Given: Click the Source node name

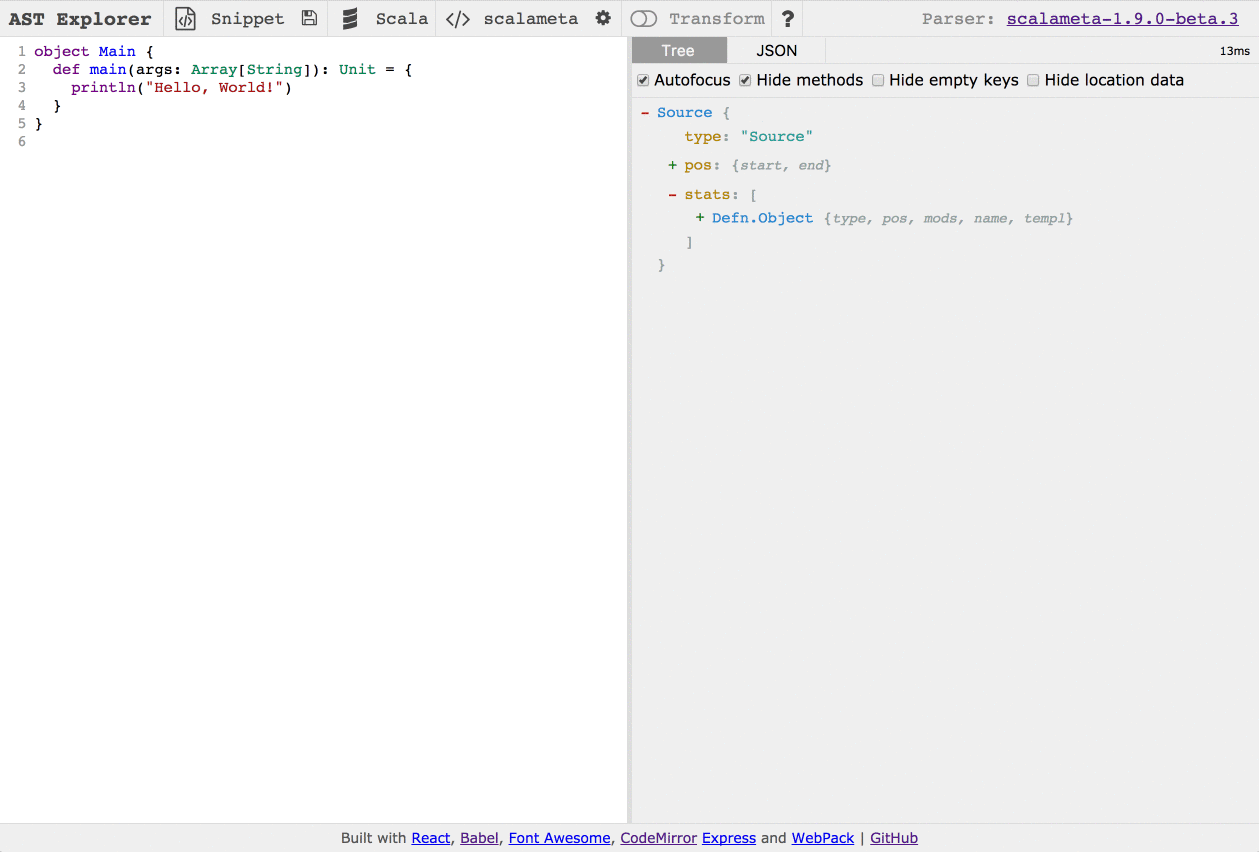Looking at the screenshot, I should [685, 113].
